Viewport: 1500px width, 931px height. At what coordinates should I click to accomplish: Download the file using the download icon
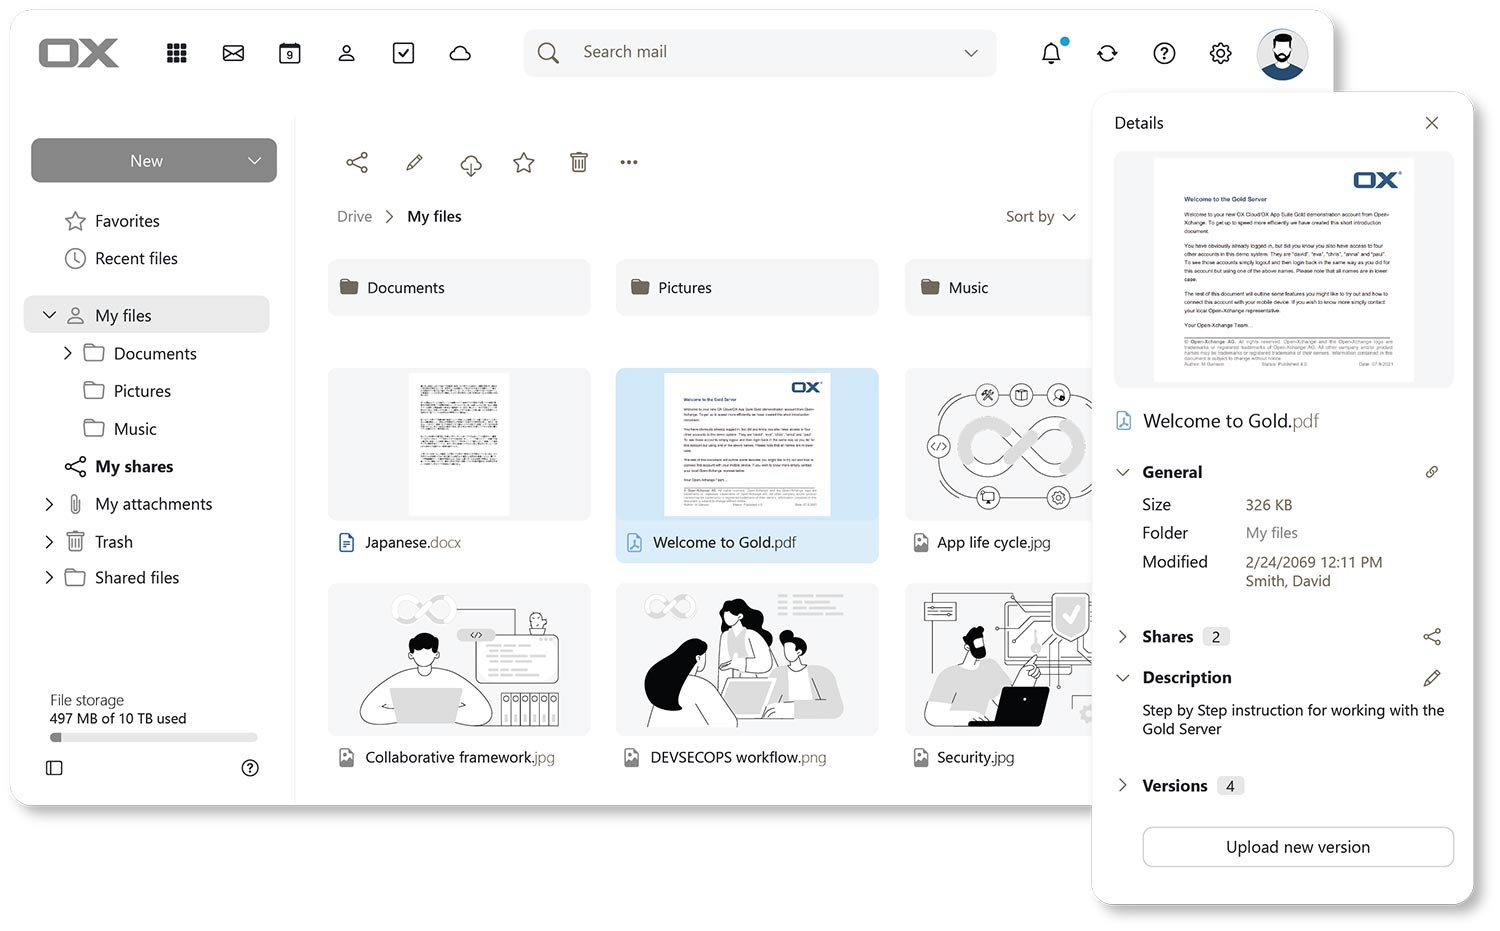tap(470, 163)
